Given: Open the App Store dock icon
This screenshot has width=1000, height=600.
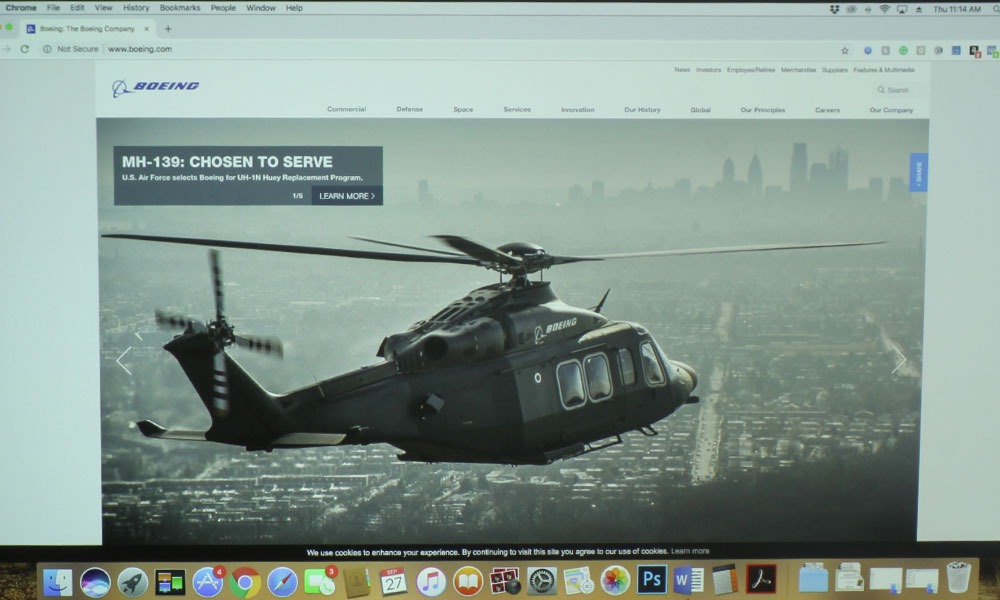Looking at the screenshot, I should coord(207,582).
